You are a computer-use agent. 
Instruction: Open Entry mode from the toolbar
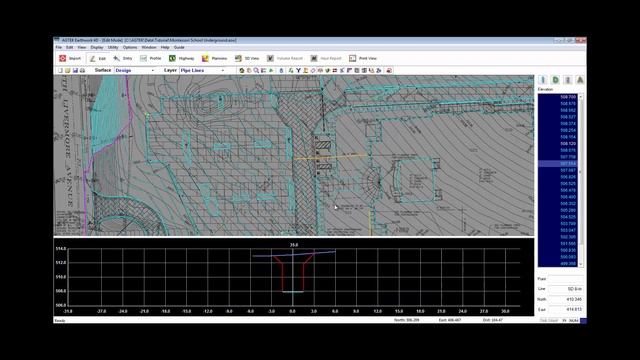[x=123, y=58]
